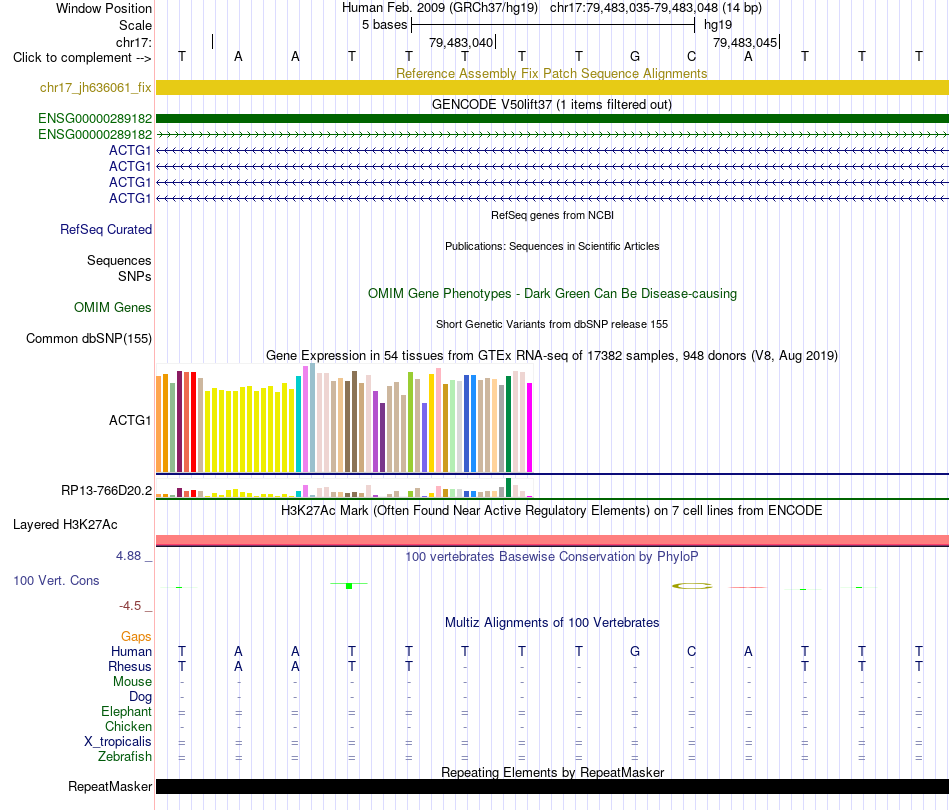Viewport: 950px width, 810px height.
Task: Click the yellow chr17_jh636061_fix alignment bar
Action: (x=552, y=87)
